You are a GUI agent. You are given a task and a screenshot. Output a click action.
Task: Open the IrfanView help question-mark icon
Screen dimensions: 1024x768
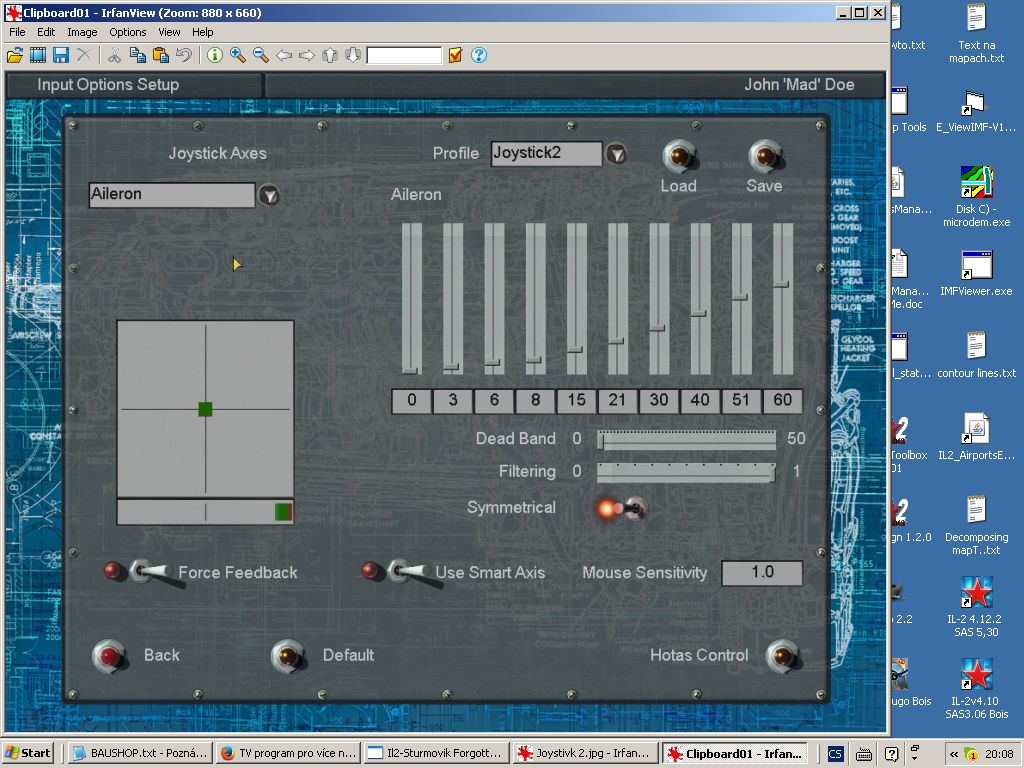pyautogui.click(x=478, y=55)
